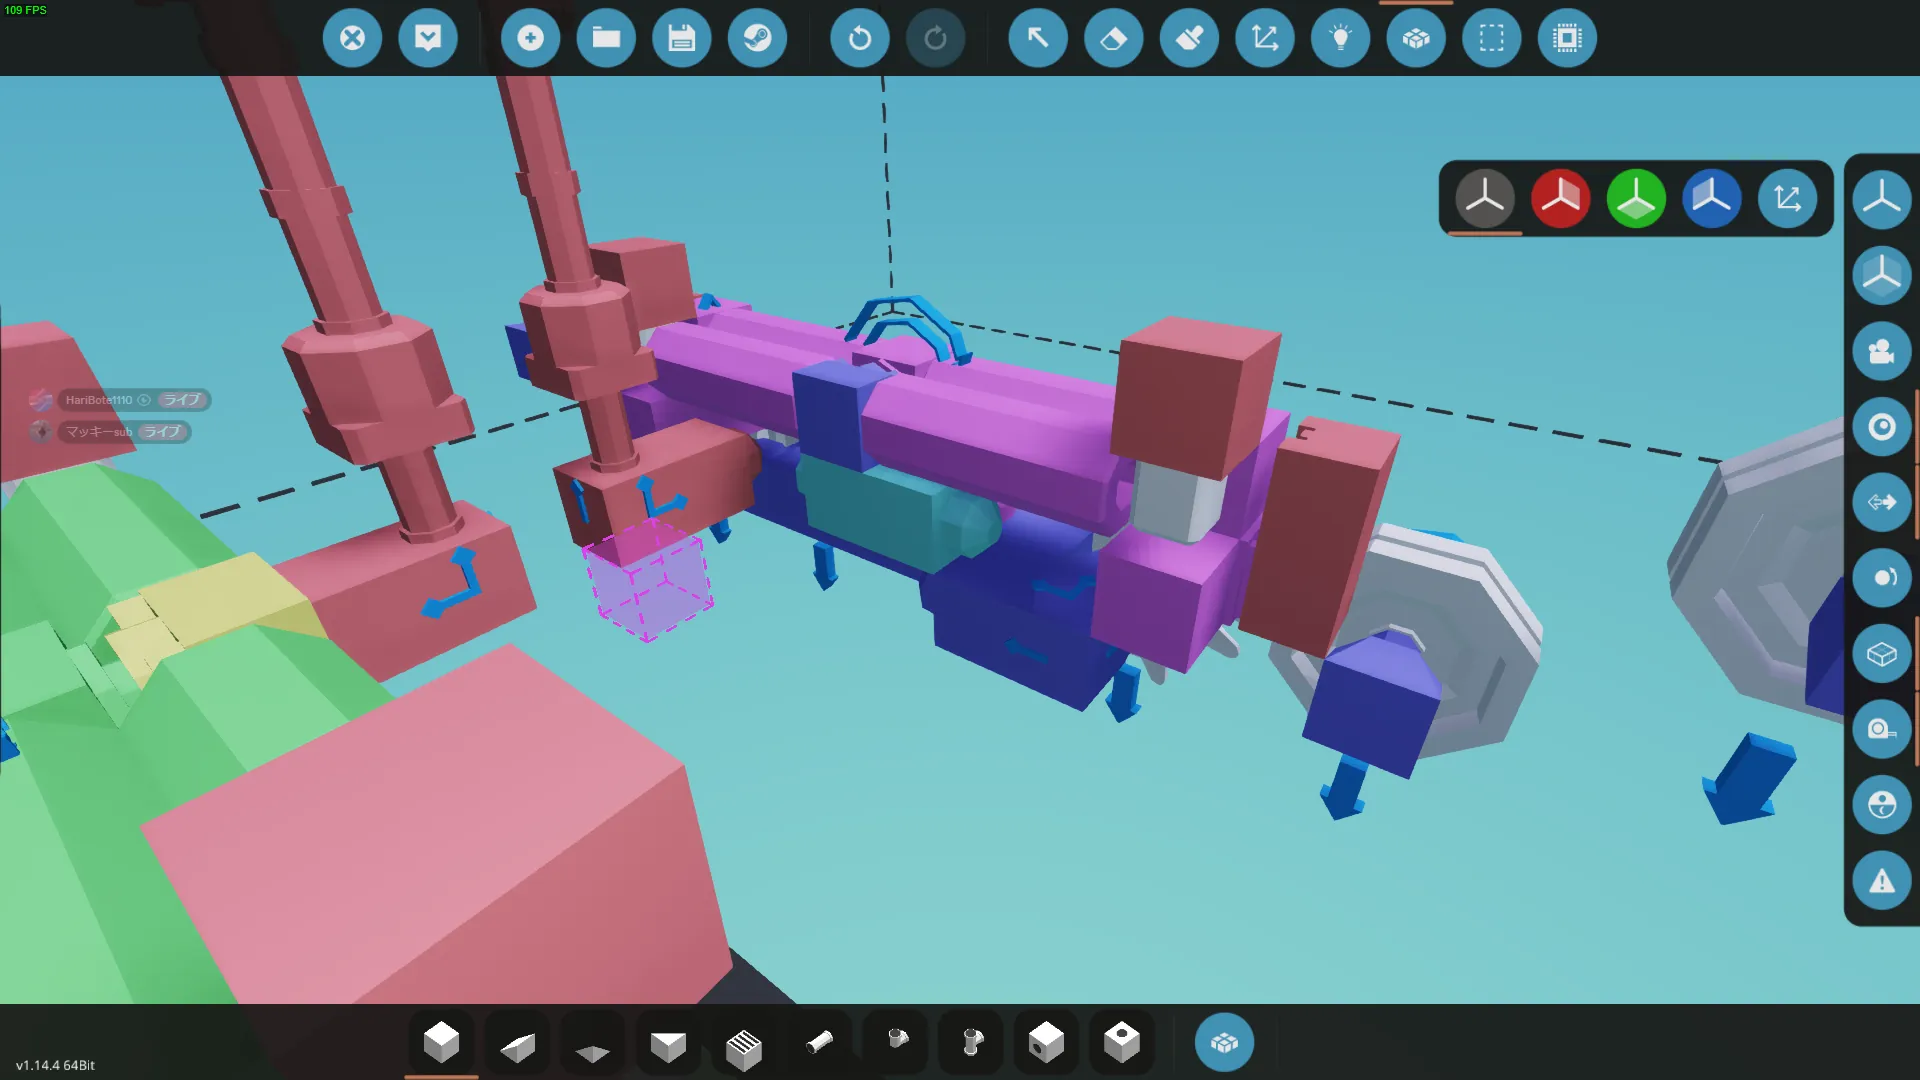Expand the dropdown chevron button in top toolbar
The image size is (1920, 1080).
pyautogui.click(x=428, y=39)
